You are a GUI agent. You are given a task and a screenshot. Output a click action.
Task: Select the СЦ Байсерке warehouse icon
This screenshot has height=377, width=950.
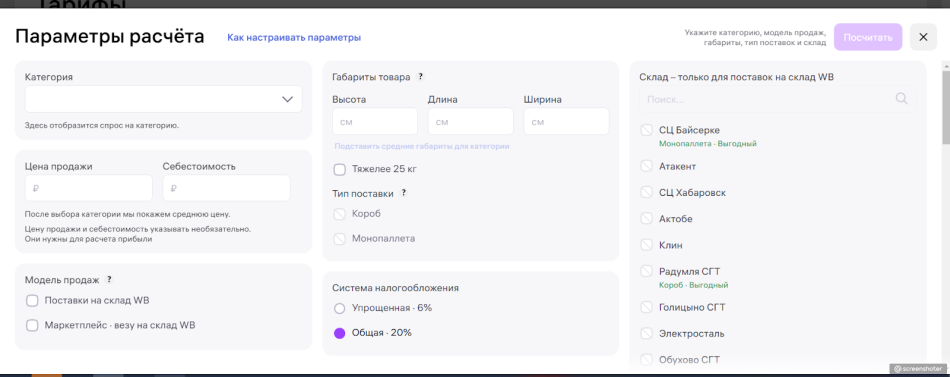click(646, 130)
